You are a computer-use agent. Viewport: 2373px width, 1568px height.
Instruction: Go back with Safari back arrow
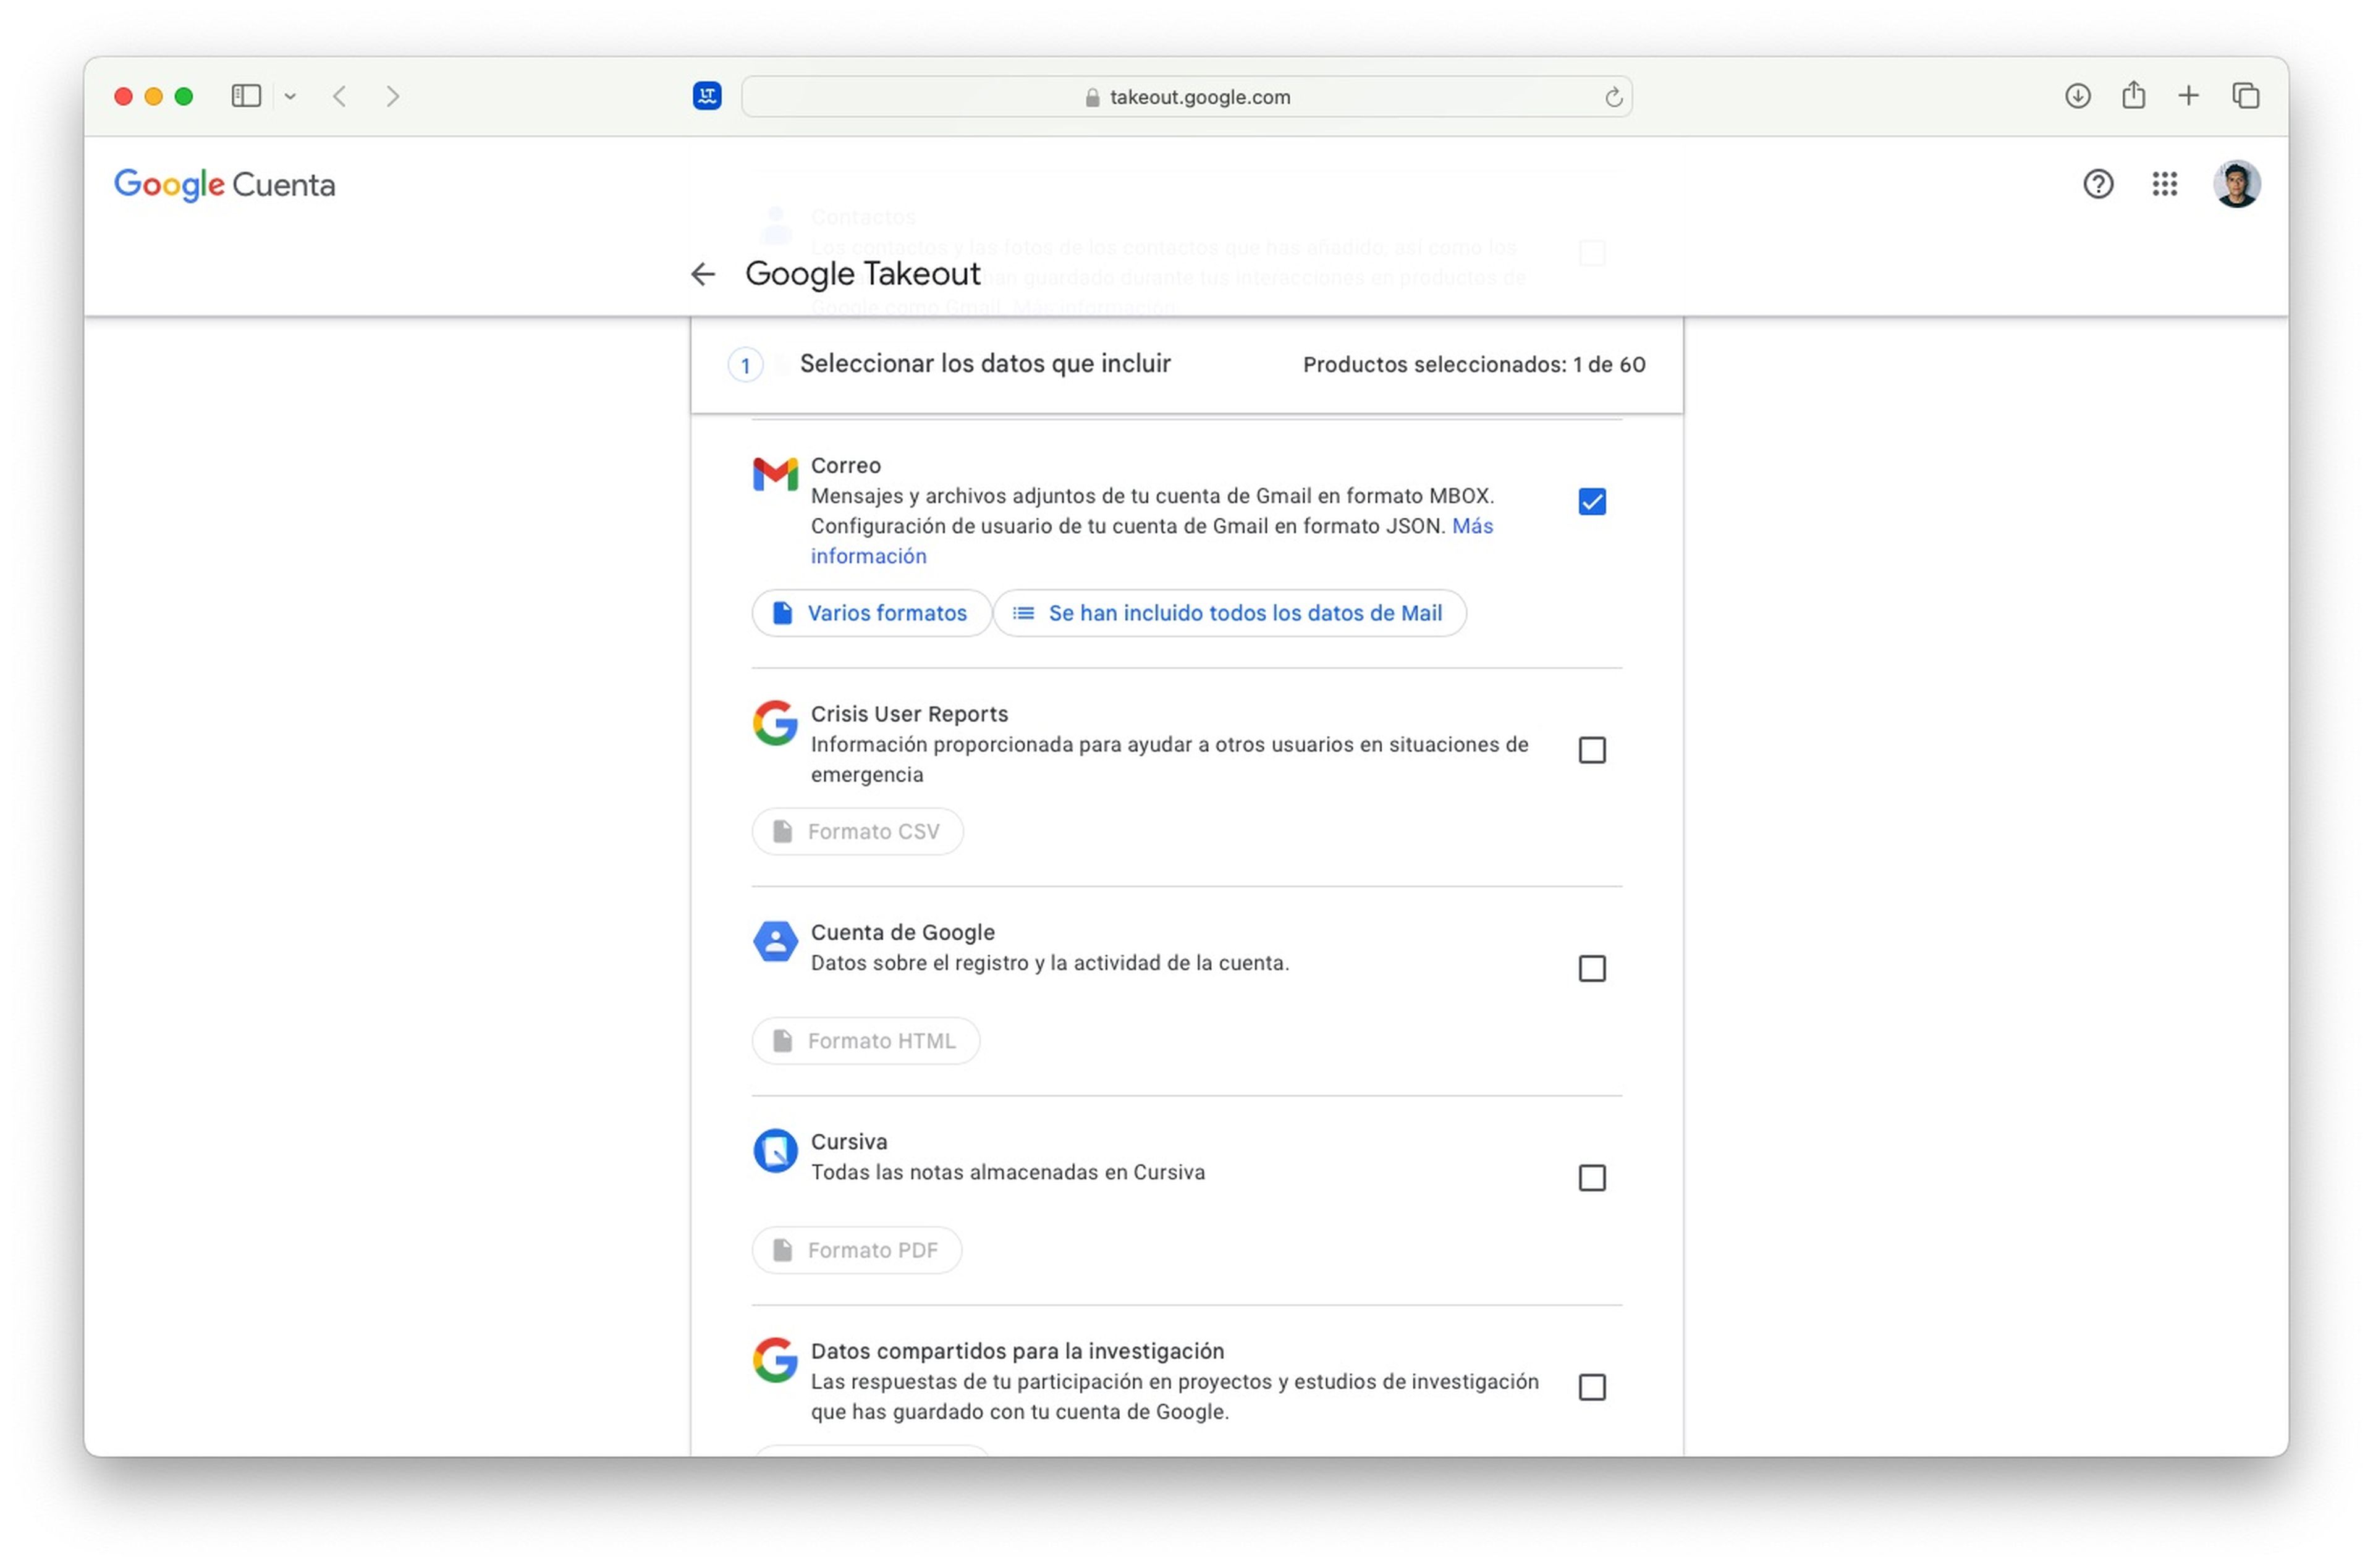tap(340, 96)
